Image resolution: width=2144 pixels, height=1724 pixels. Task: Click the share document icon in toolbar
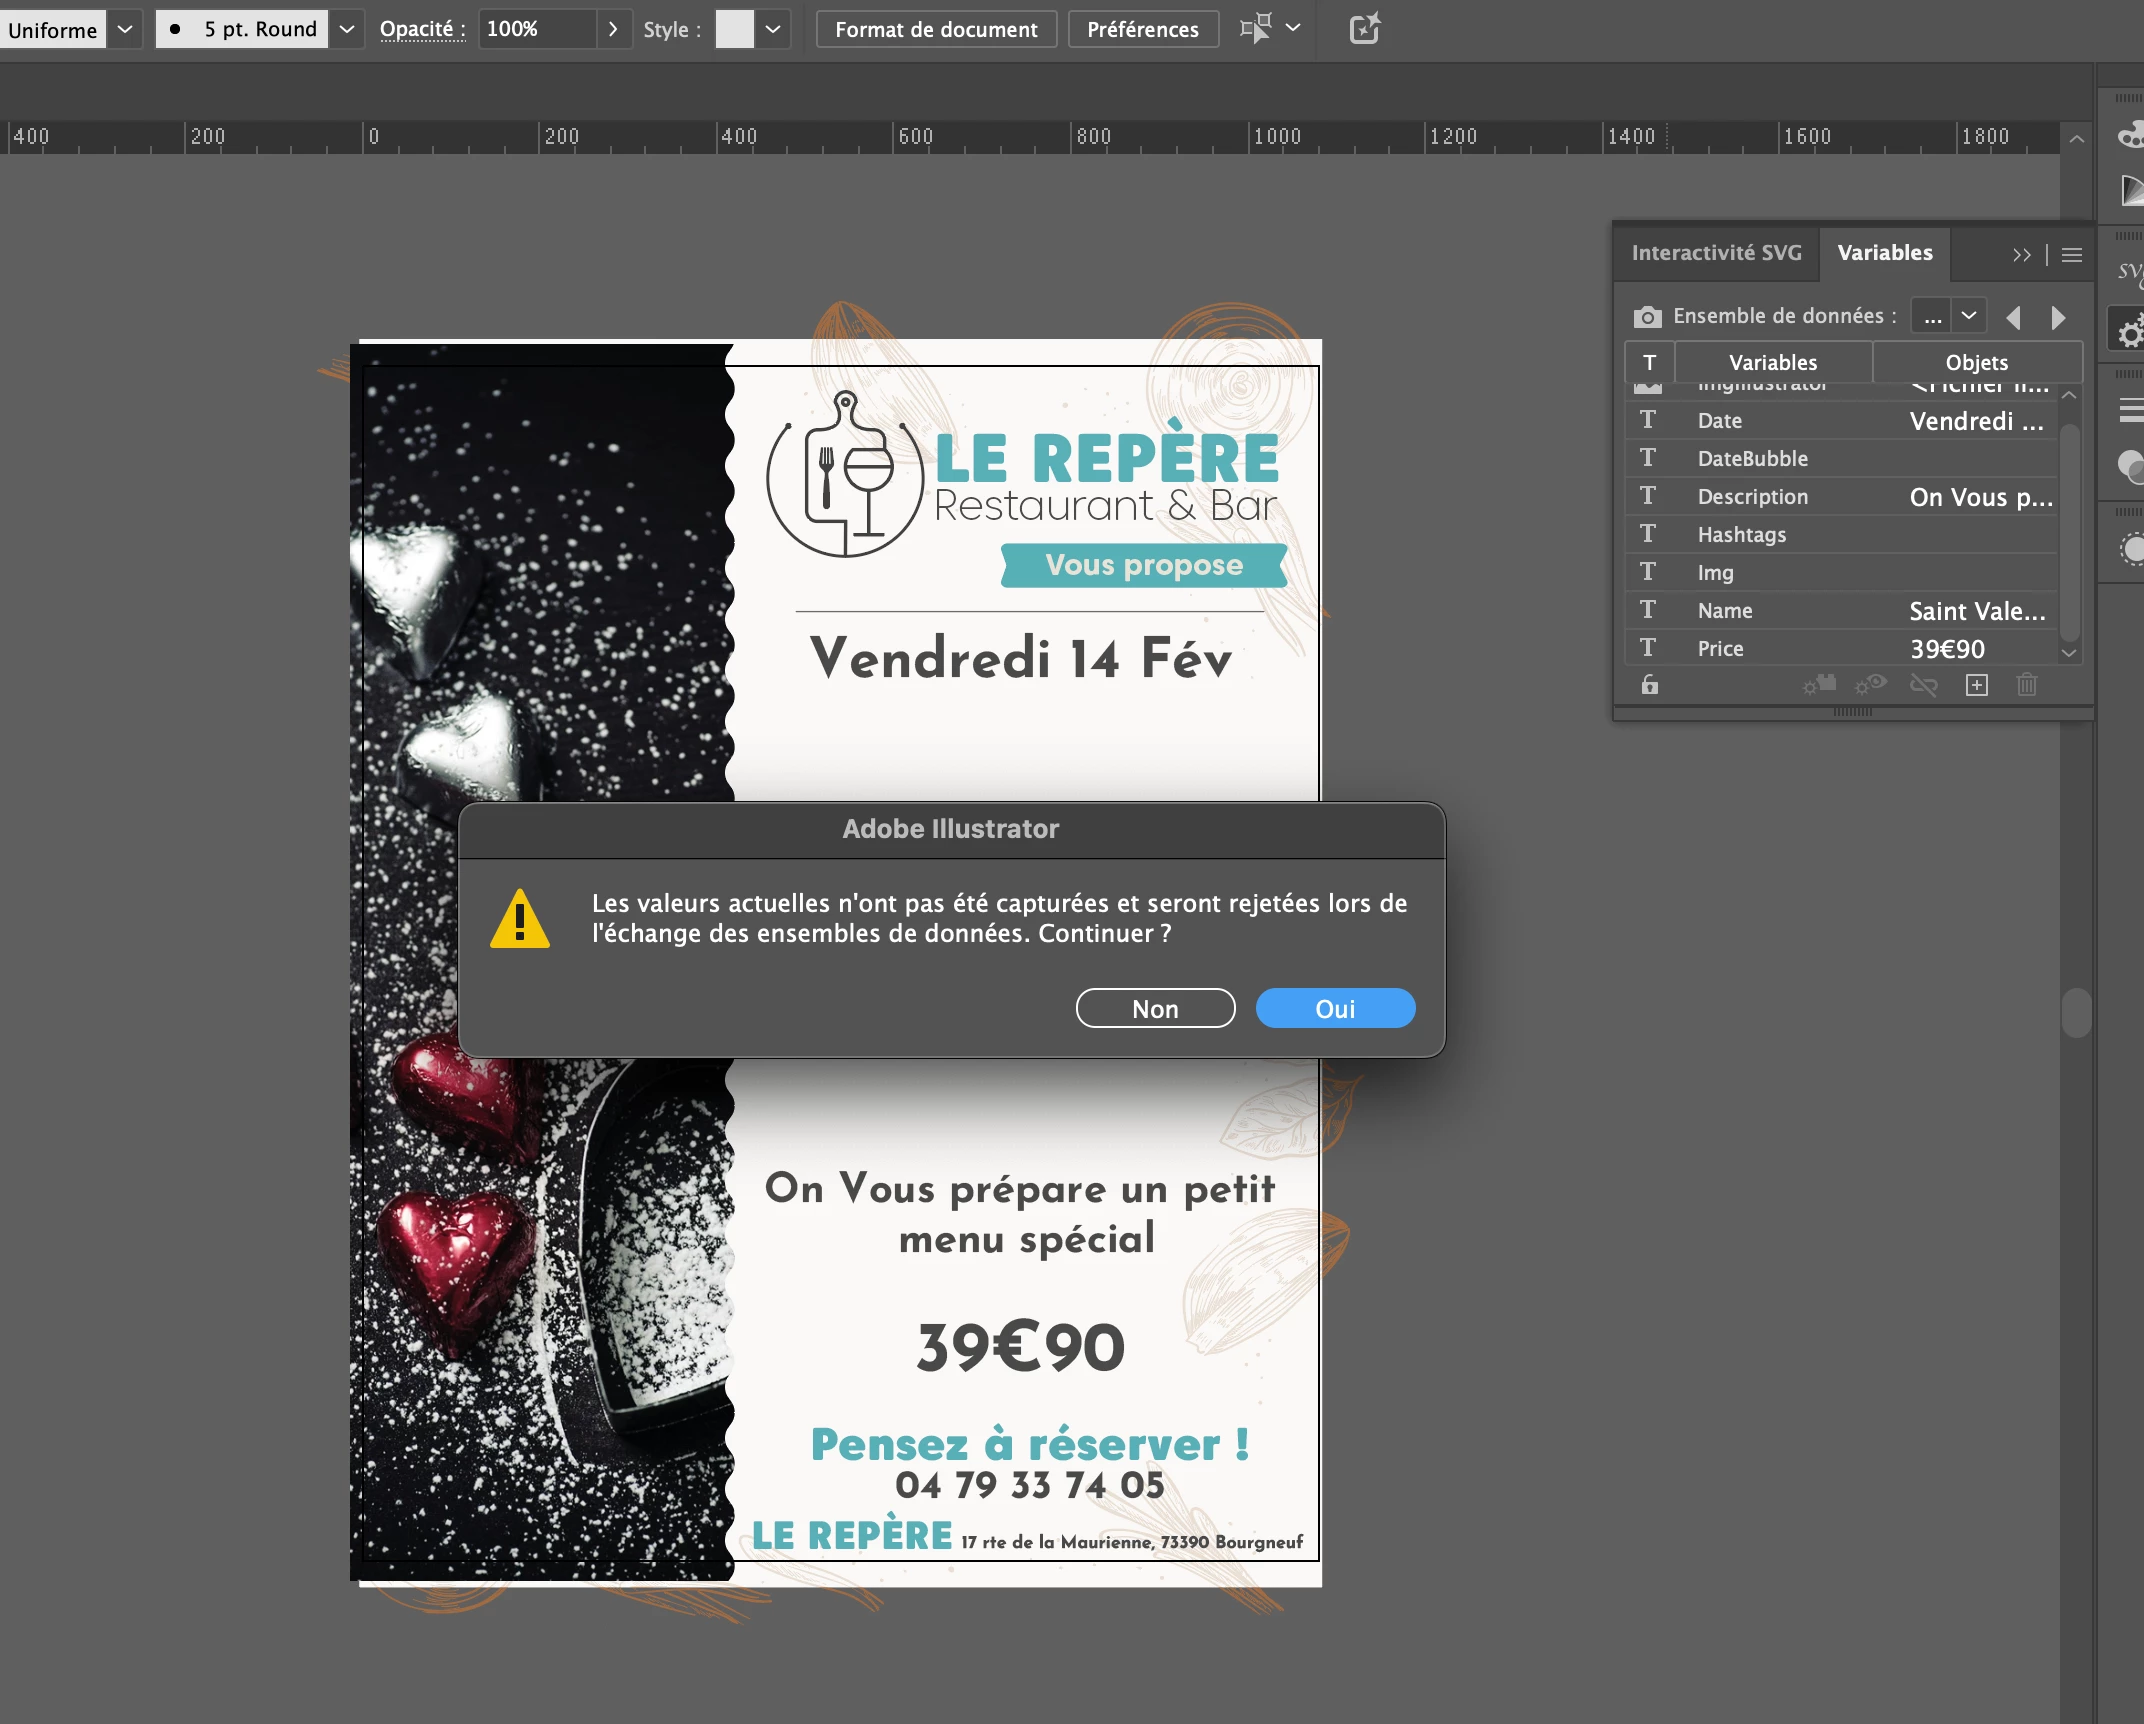pyautogui.click(x=1365, y=29)
